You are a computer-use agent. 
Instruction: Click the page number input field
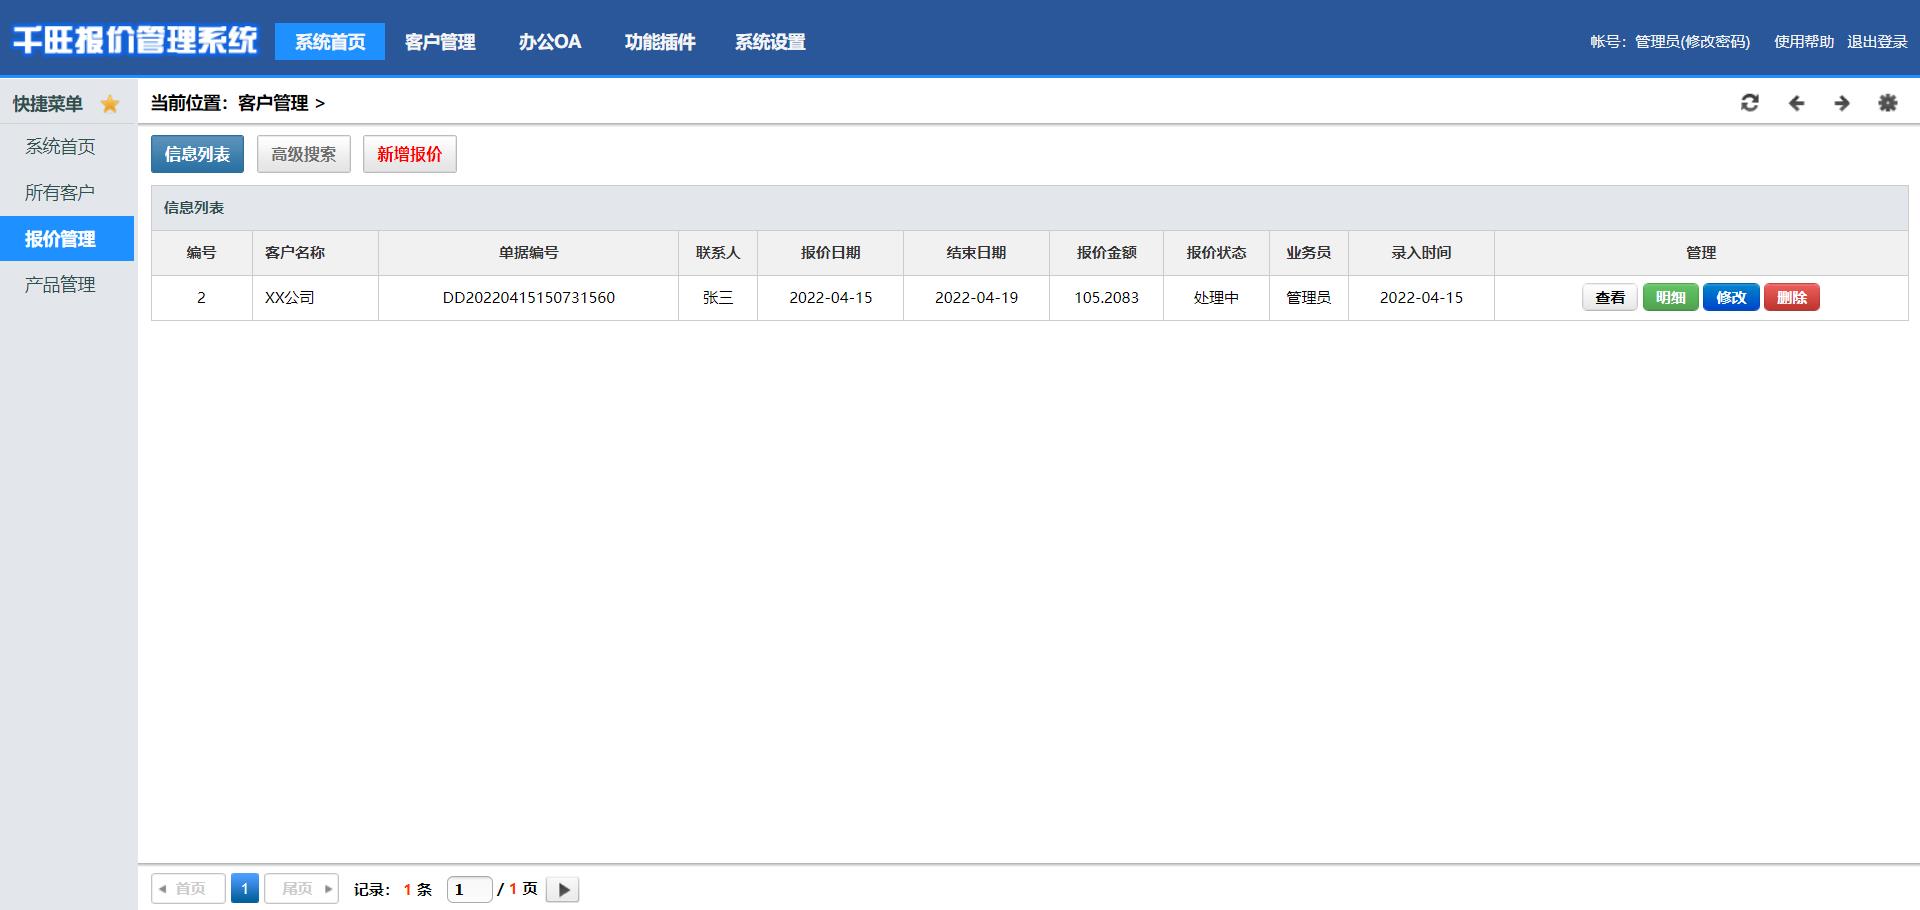pyautogui.click(x=469, y=889)
